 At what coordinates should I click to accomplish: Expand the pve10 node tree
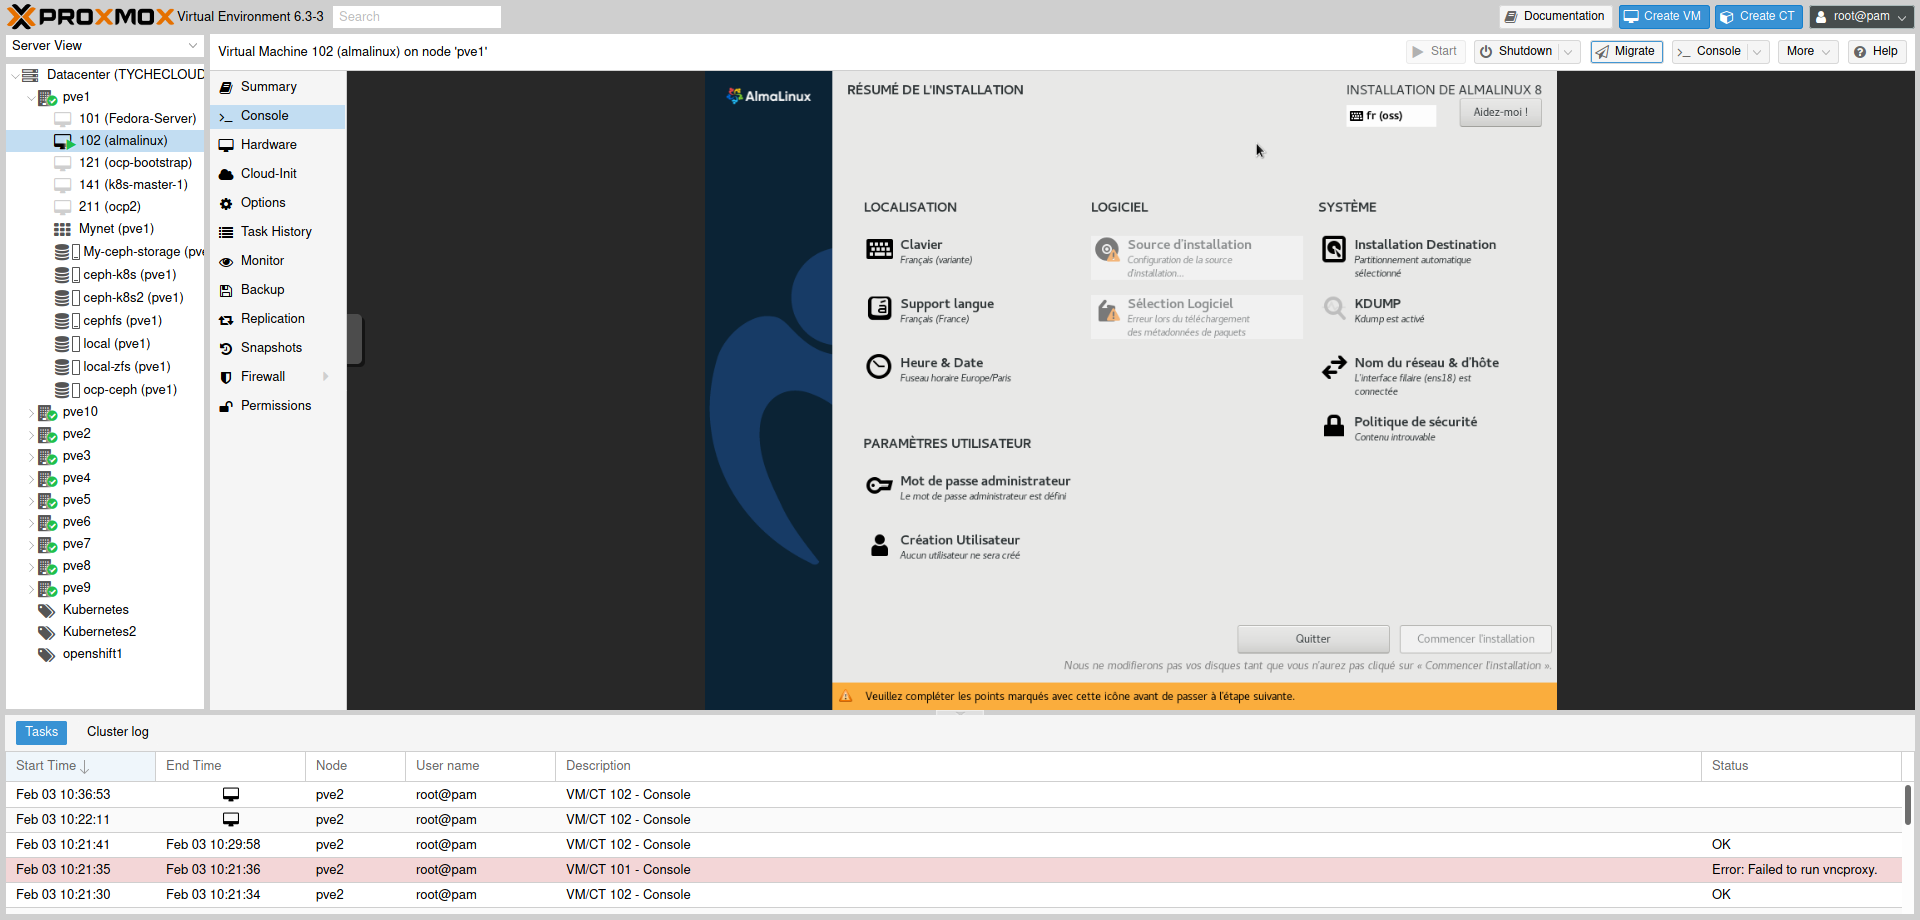(31, 412)
